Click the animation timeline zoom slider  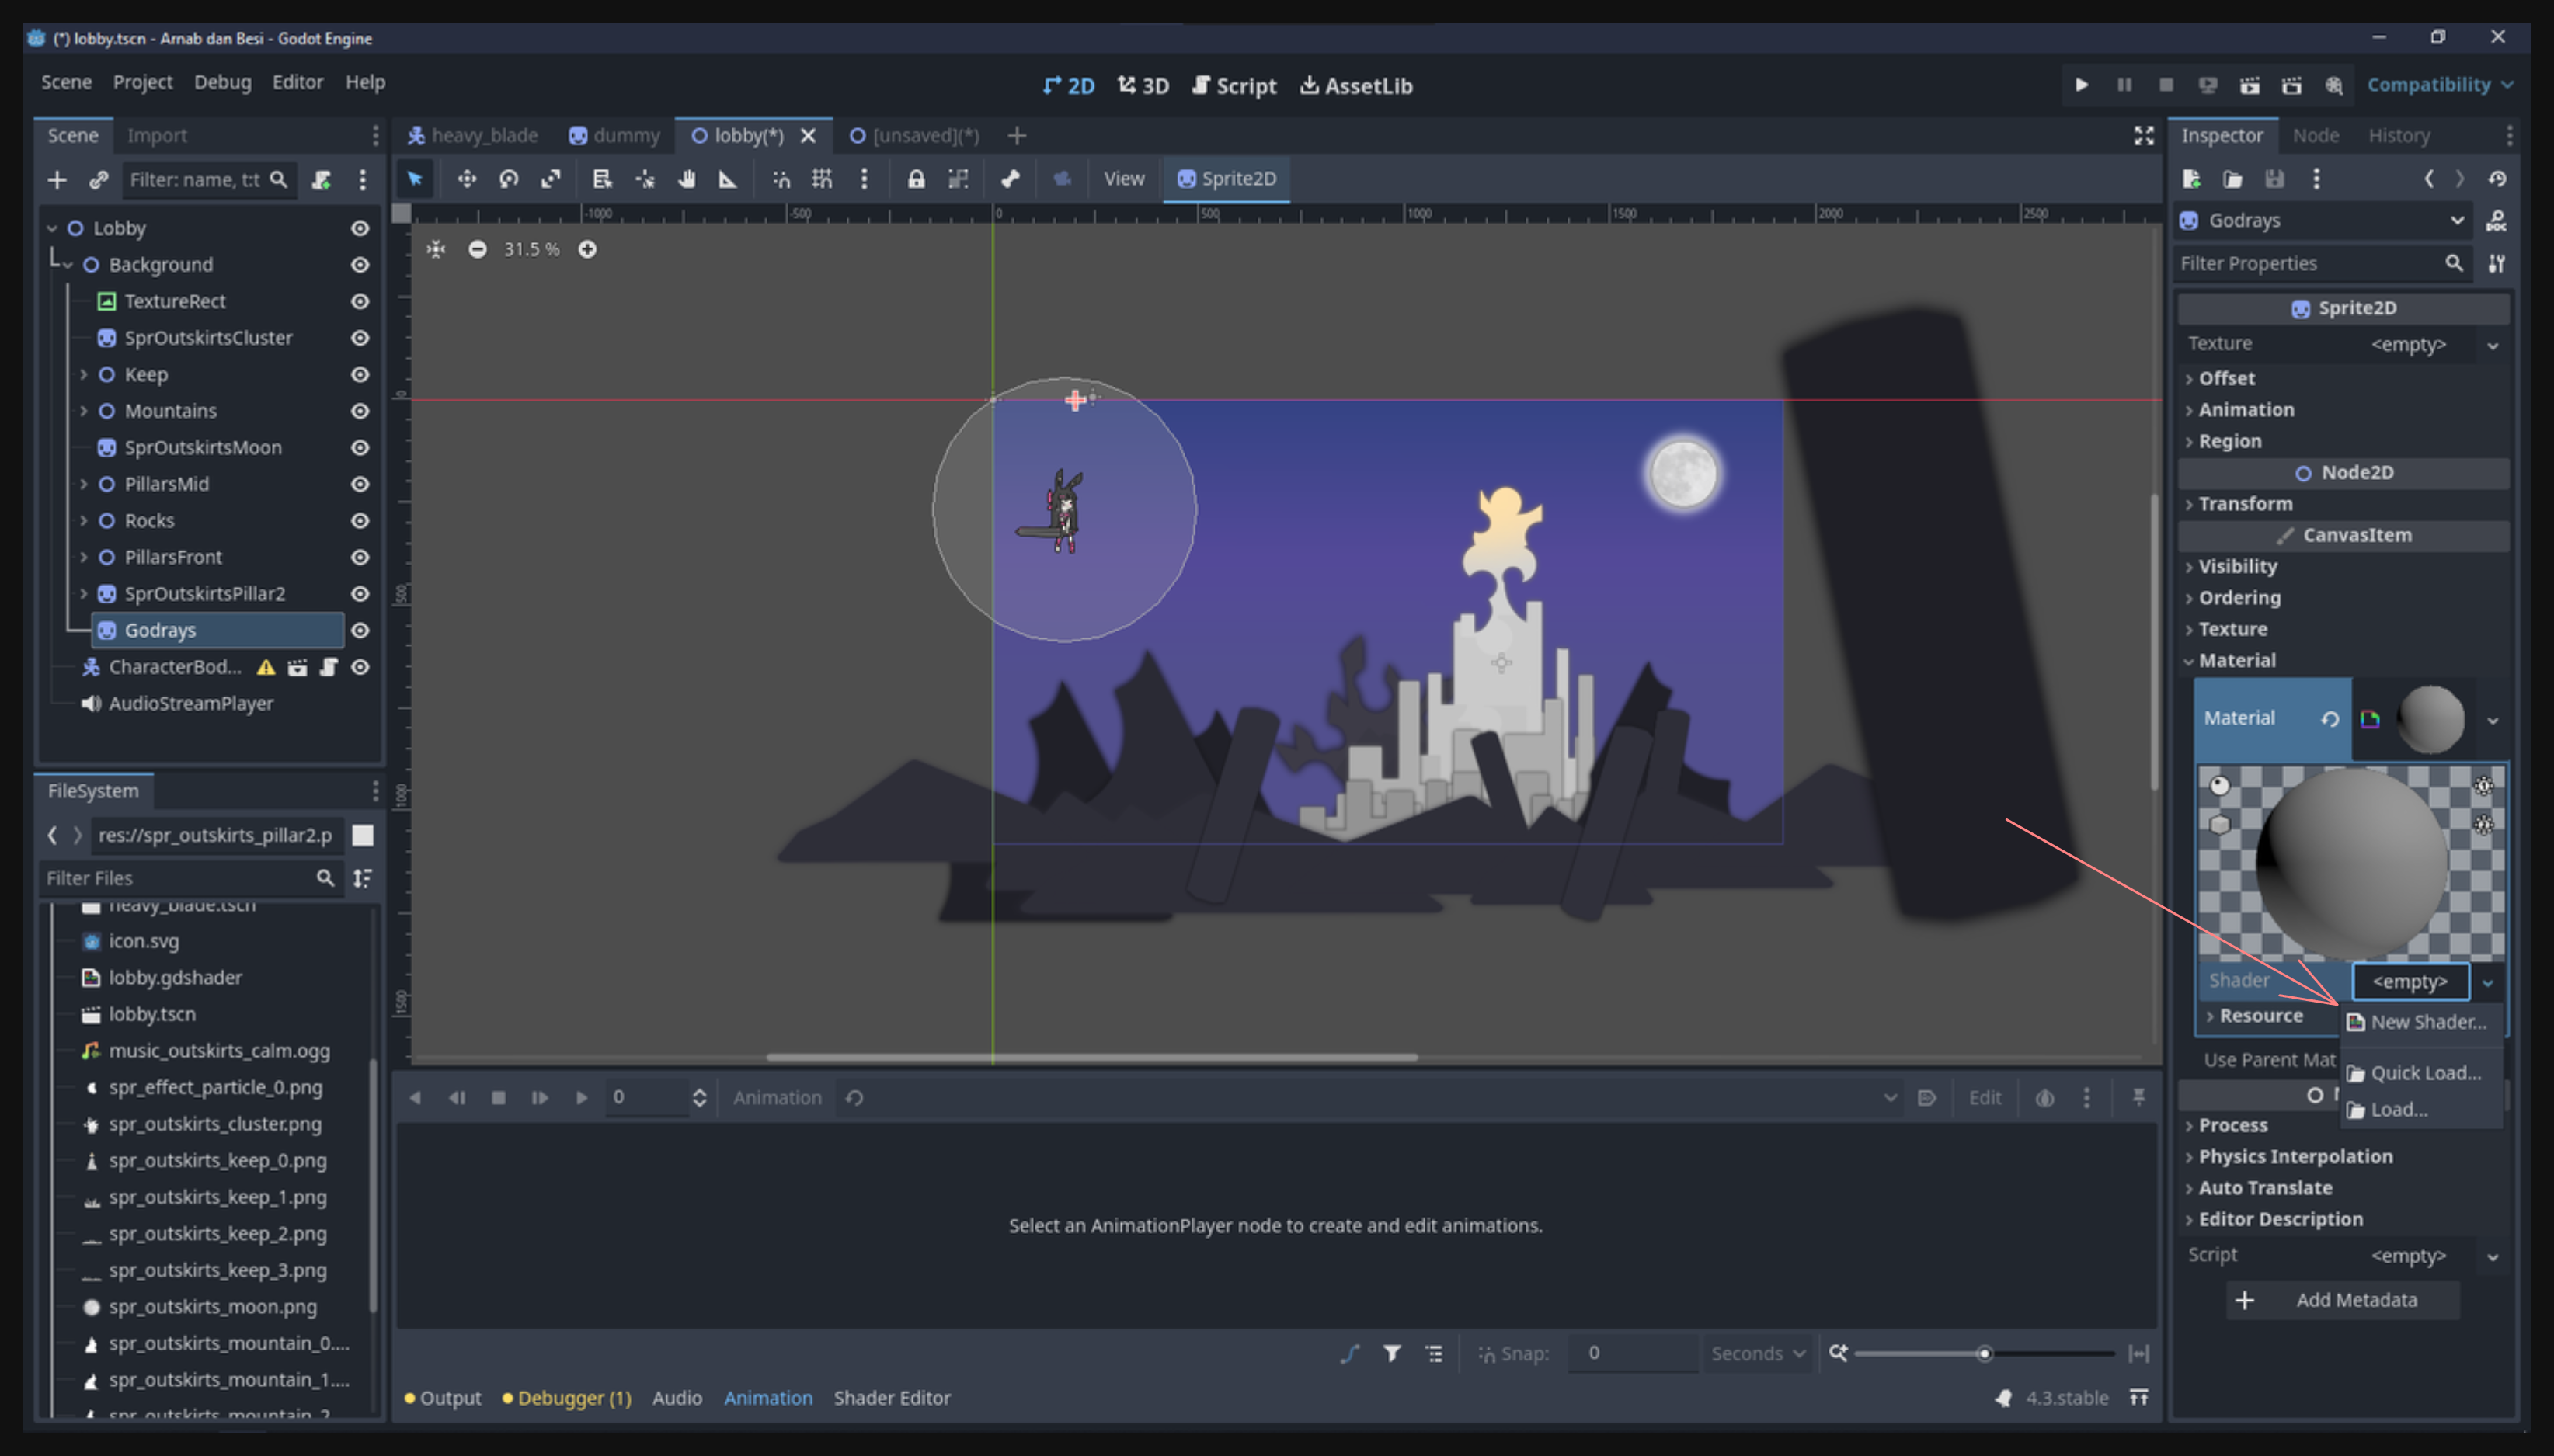(x=1984, y=1354)
